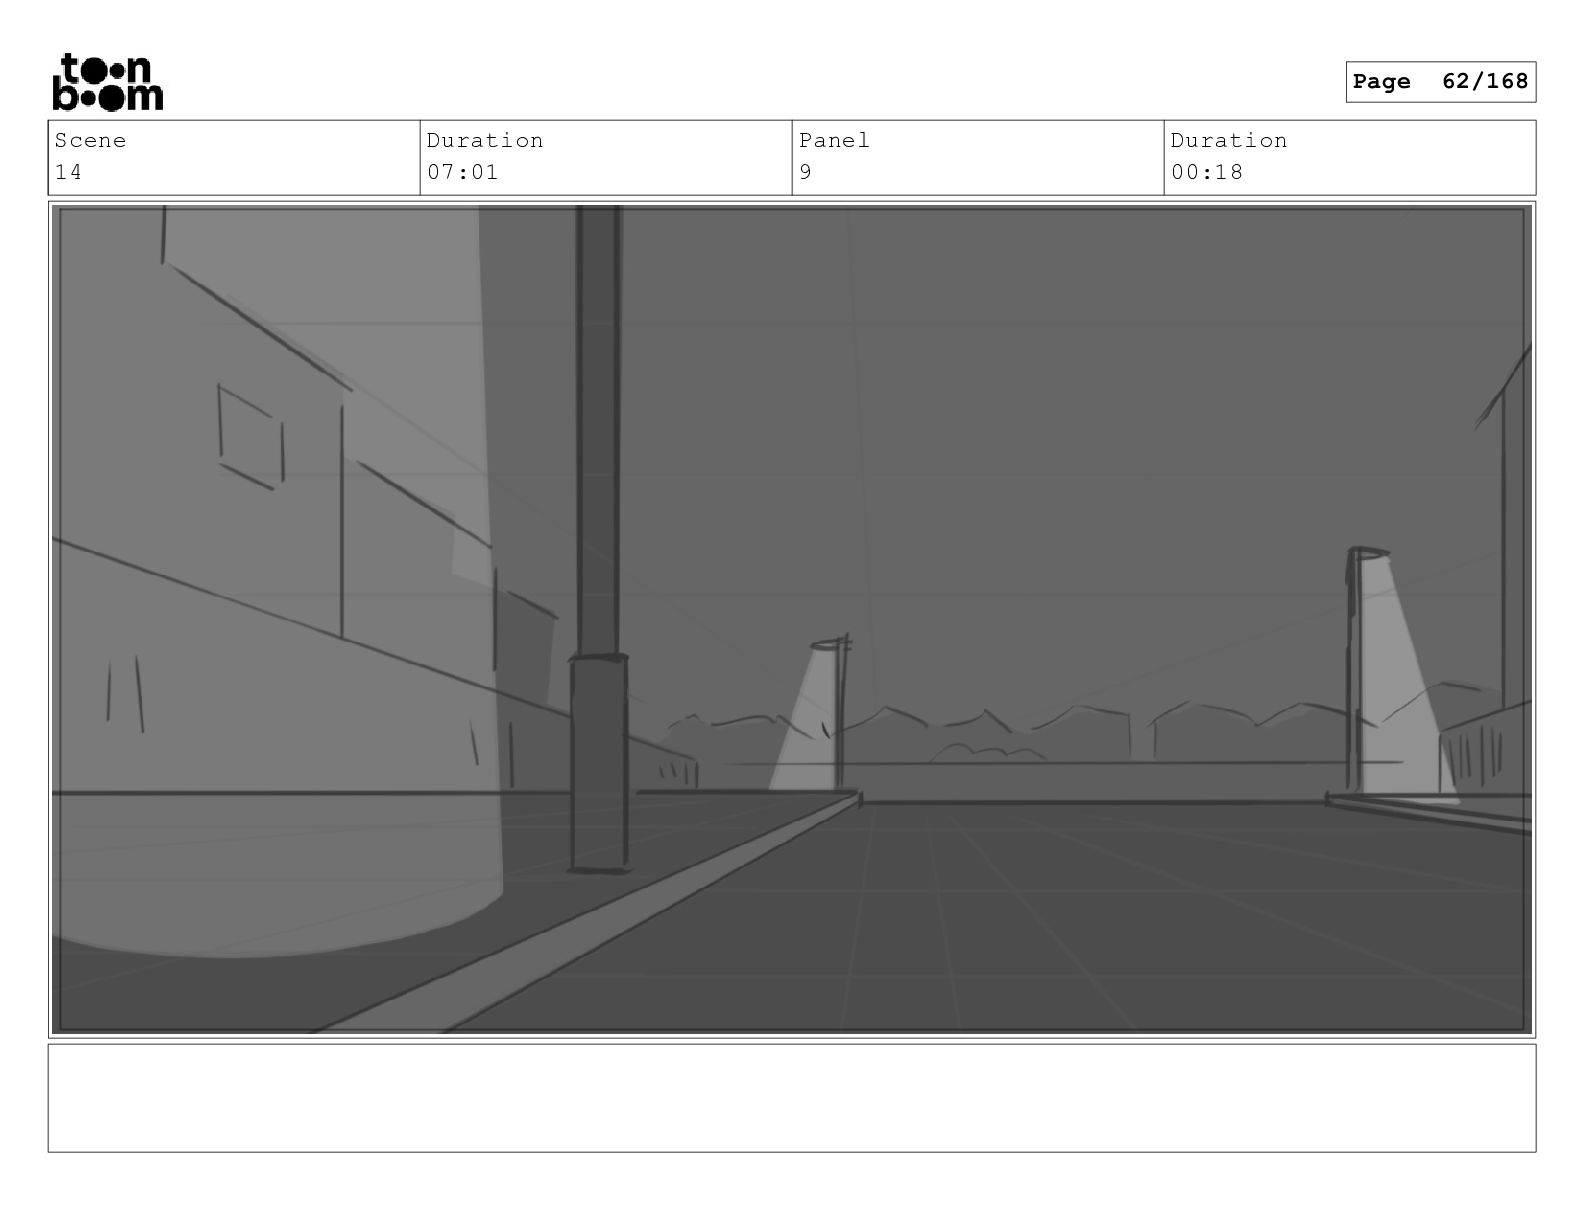Viewport: 1584px width, 1224px height.
Task: Click the Toon Boom logo
Action: (107, 82)
